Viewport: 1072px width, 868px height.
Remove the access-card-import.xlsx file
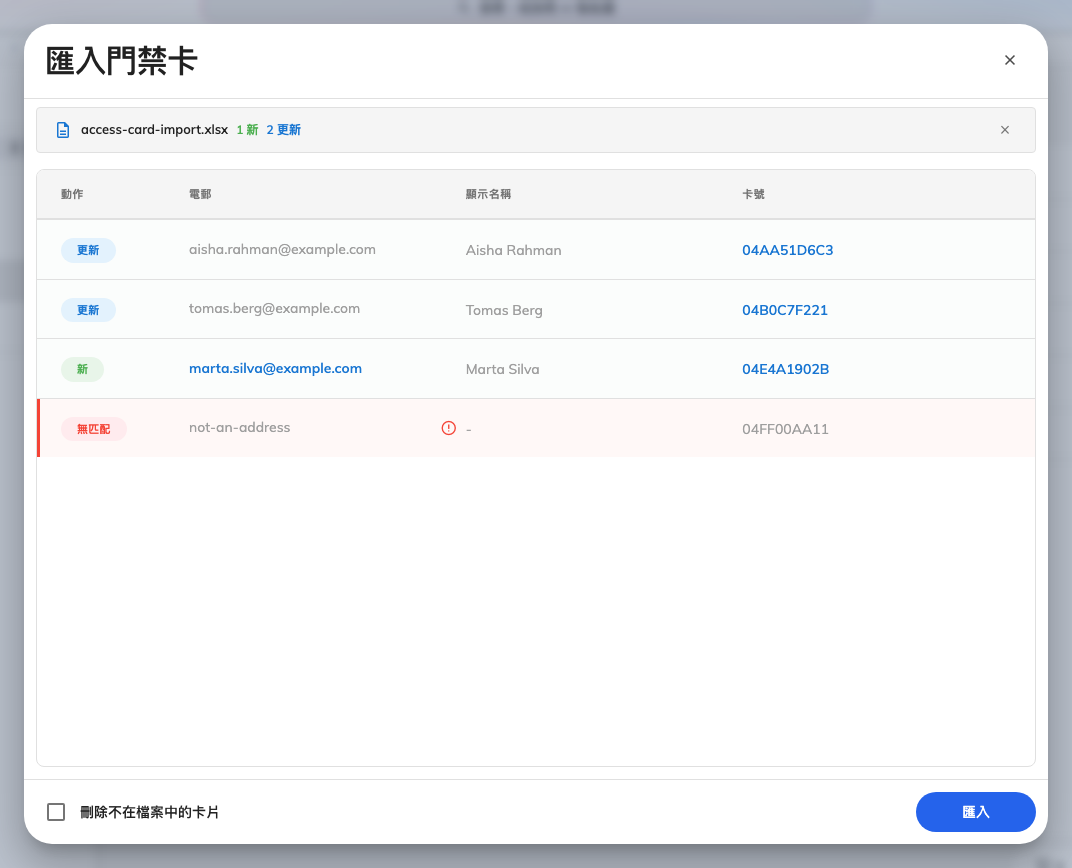coord(1004,130)
